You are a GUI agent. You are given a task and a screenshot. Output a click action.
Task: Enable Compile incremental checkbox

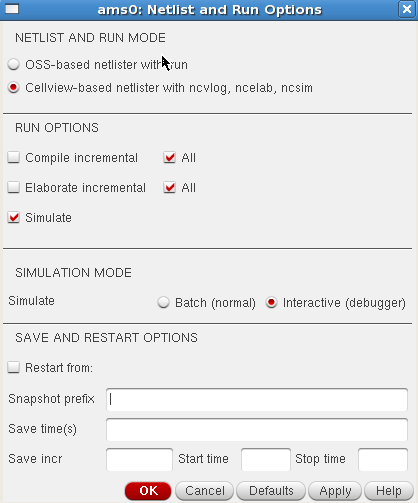(x=14, y=157)
